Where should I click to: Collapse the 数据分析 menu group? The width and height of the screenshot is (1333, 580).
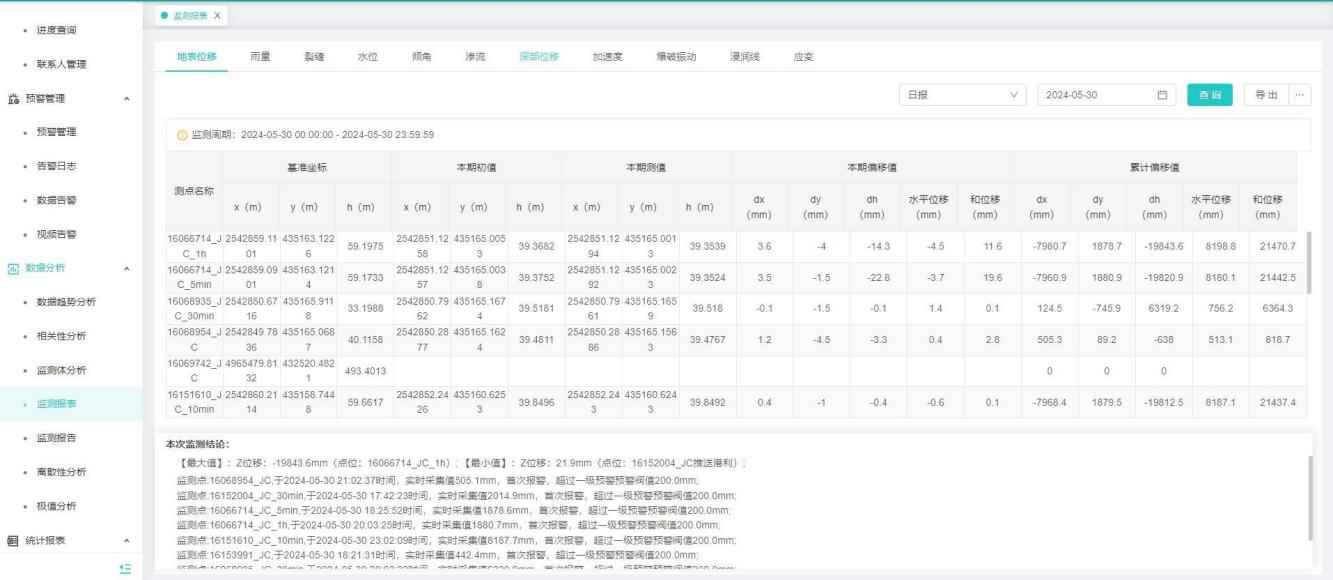pyautogui.click(x=125, y=268)
